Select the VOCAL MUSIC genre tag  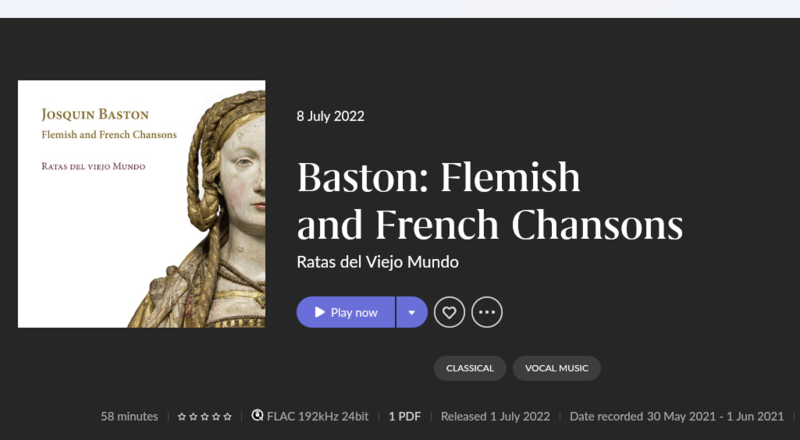tap(557, 368)
